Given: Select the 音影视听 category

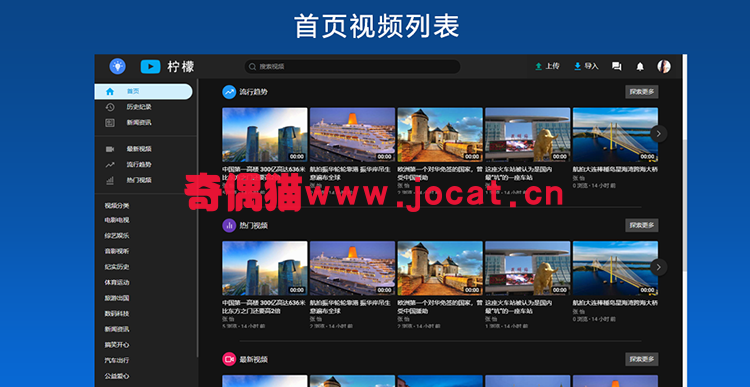Looking at the screenshot, I should (x=117, y=251).
